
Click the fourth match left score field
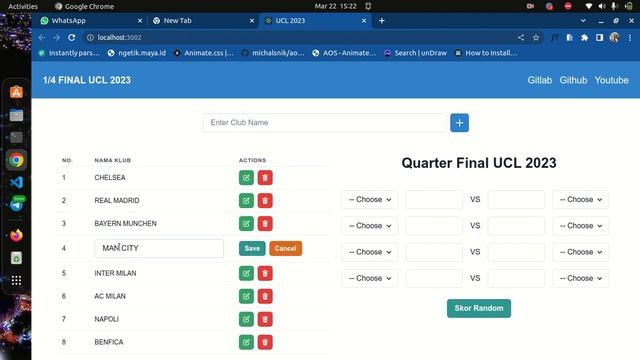point(434,278)
